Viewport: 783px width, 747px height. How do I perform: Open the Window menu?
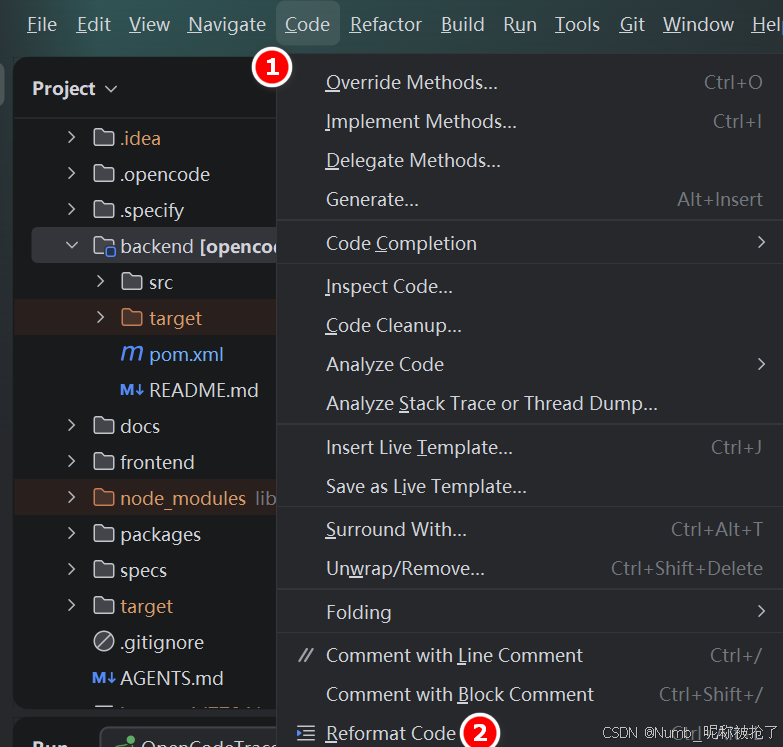698,24
